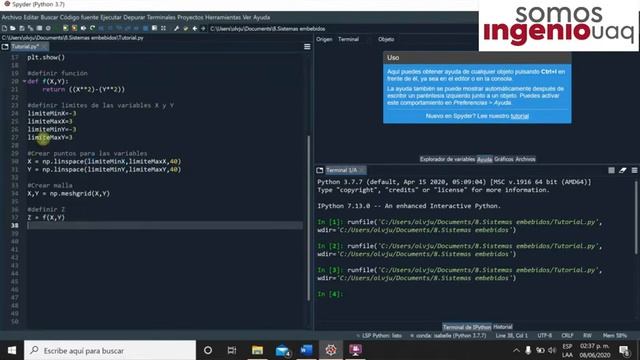Click CRLF line ending status entry
The height and width of the screenshot is (360, 640).
(x=567, y=336)
